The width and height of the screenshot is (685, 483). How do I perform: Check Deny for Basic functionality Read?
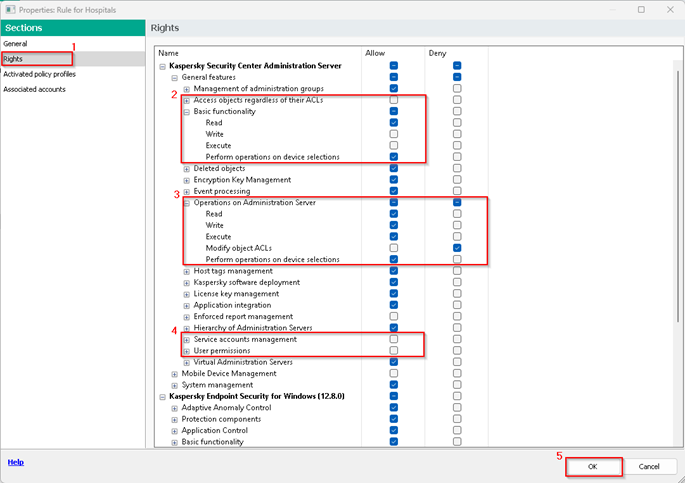[457, 122]
